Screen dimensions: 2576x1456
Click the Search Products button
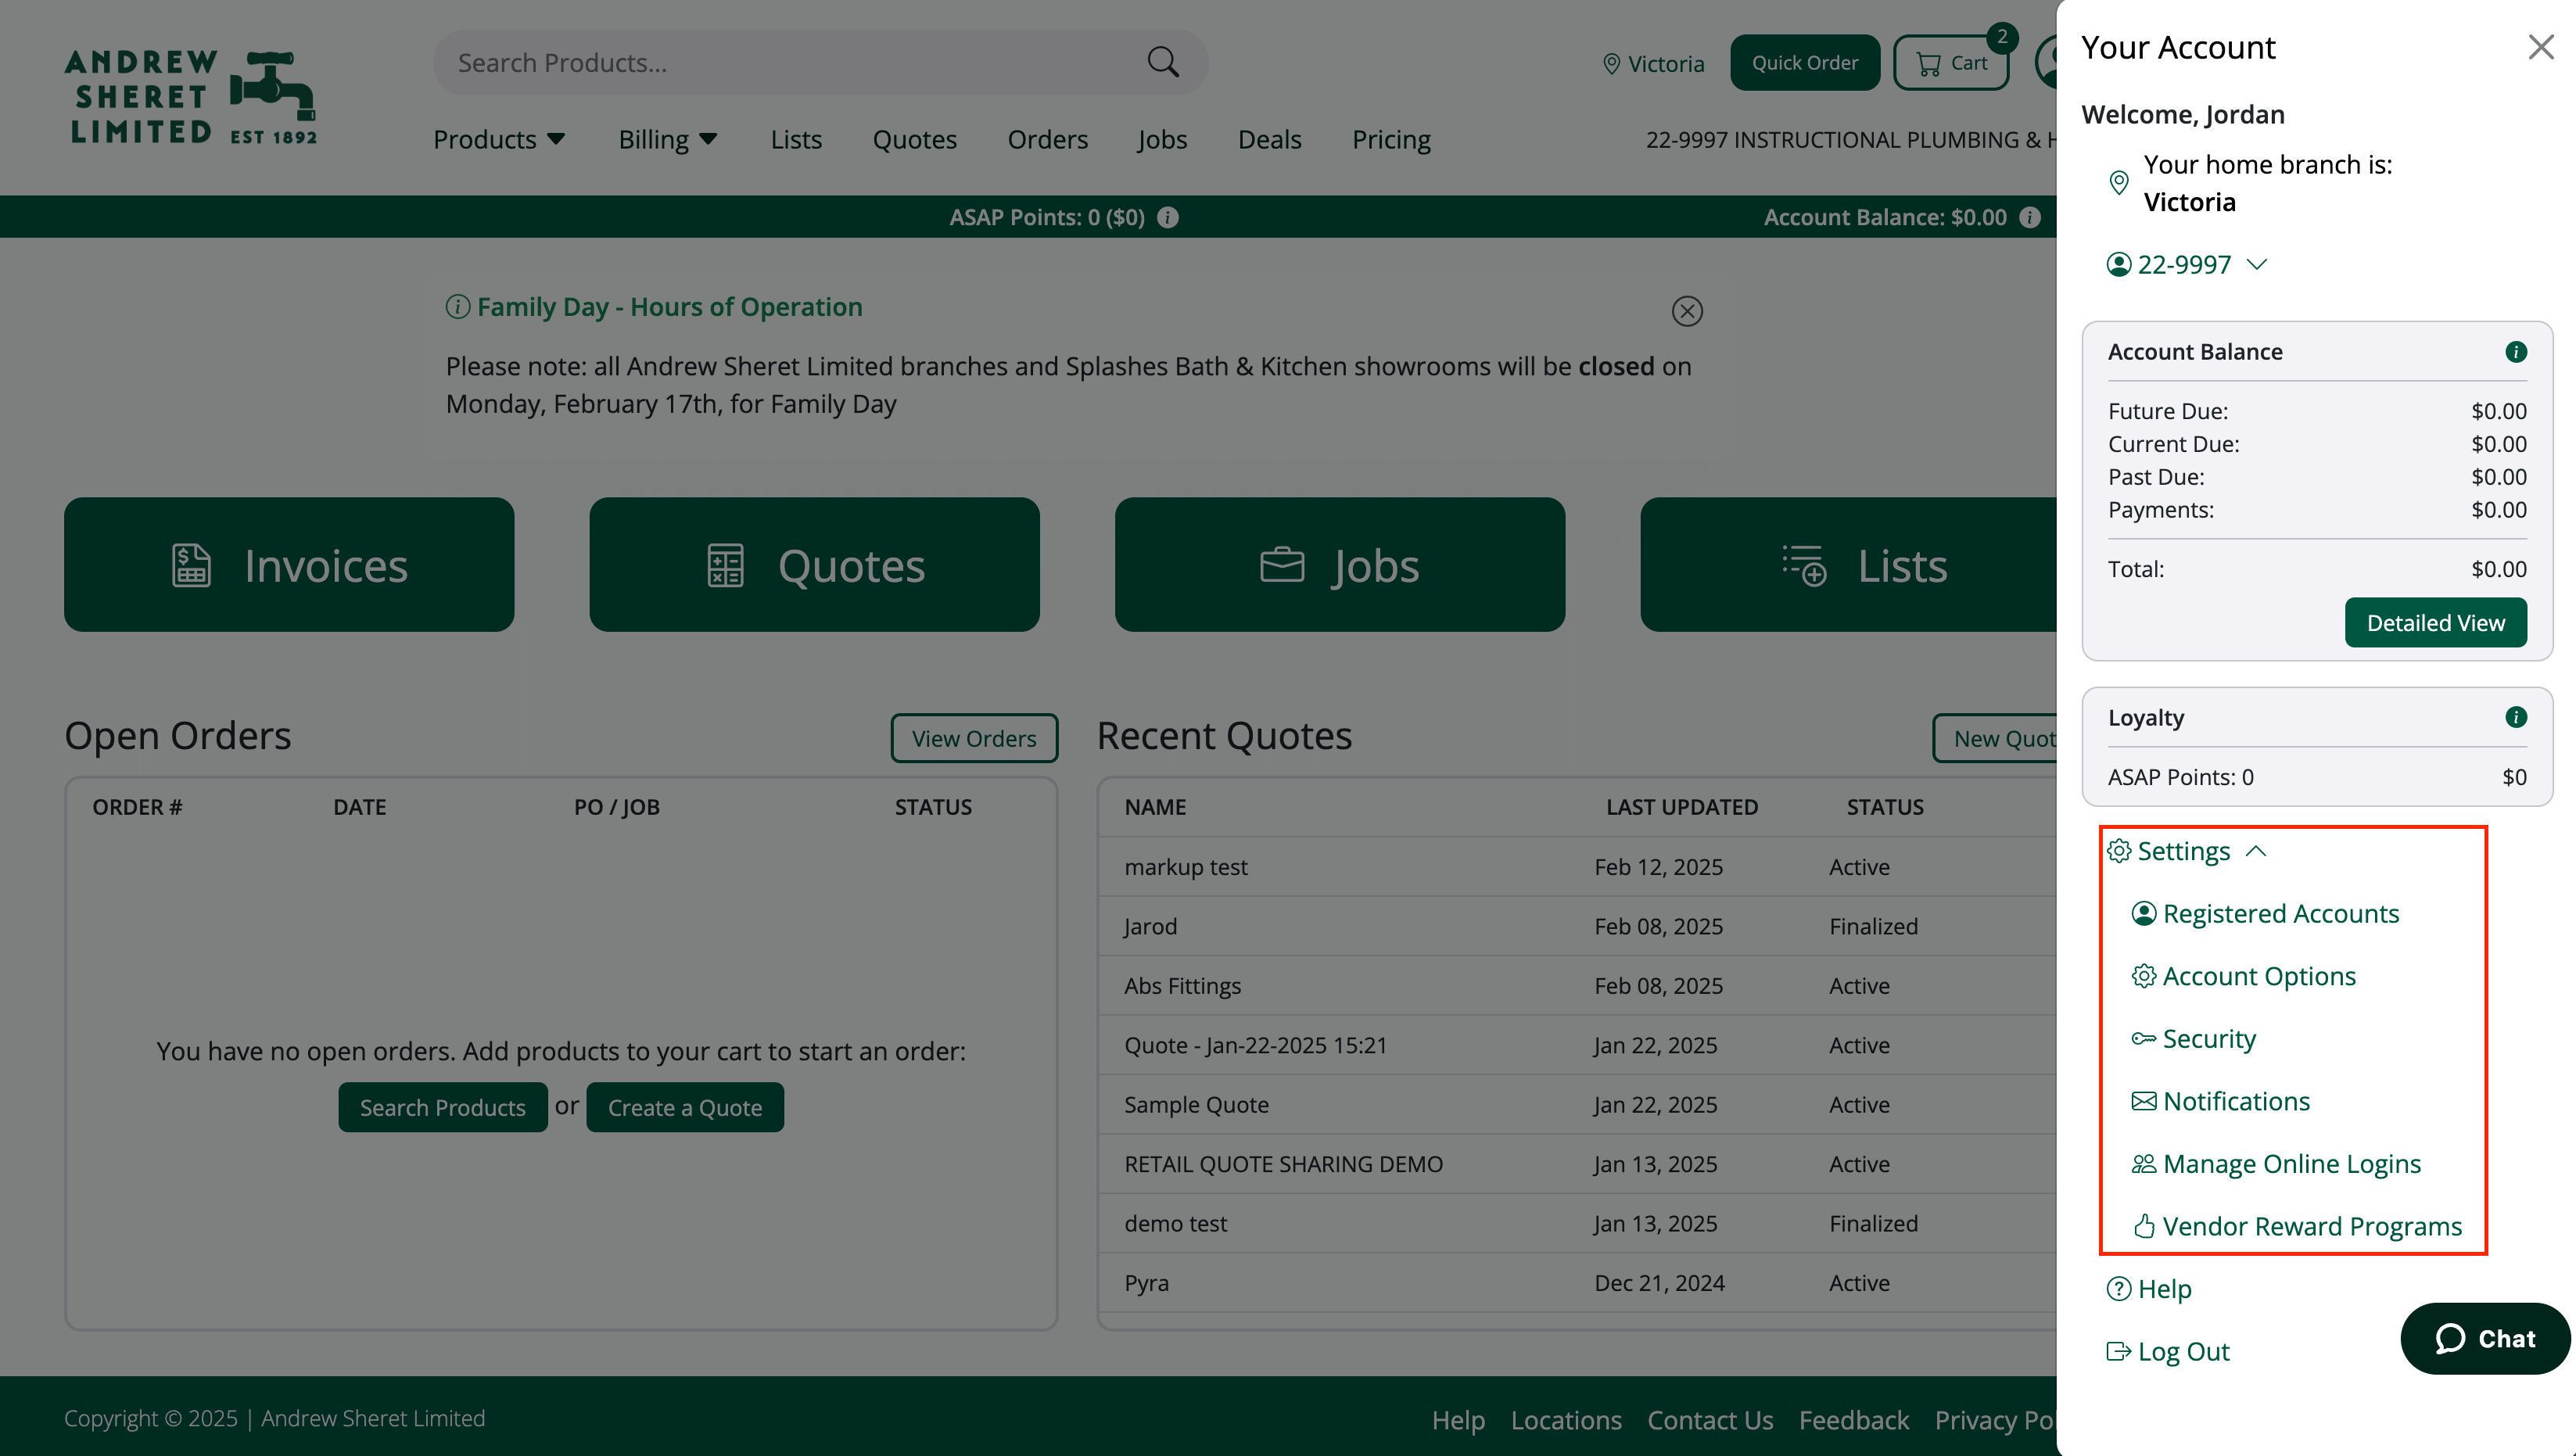tap(442, 1107)
